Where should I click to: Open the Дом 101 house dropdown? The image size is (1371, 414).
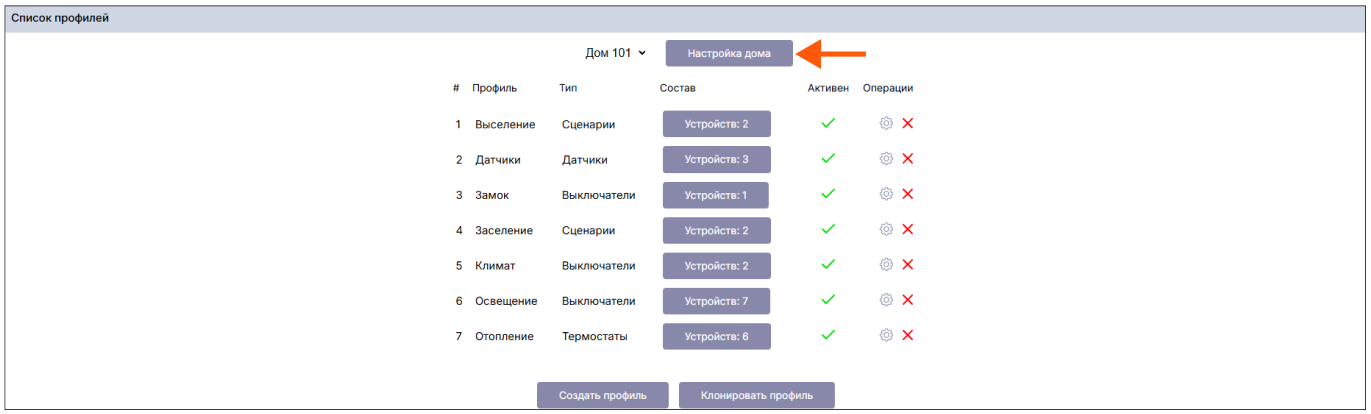pos(616,53)
